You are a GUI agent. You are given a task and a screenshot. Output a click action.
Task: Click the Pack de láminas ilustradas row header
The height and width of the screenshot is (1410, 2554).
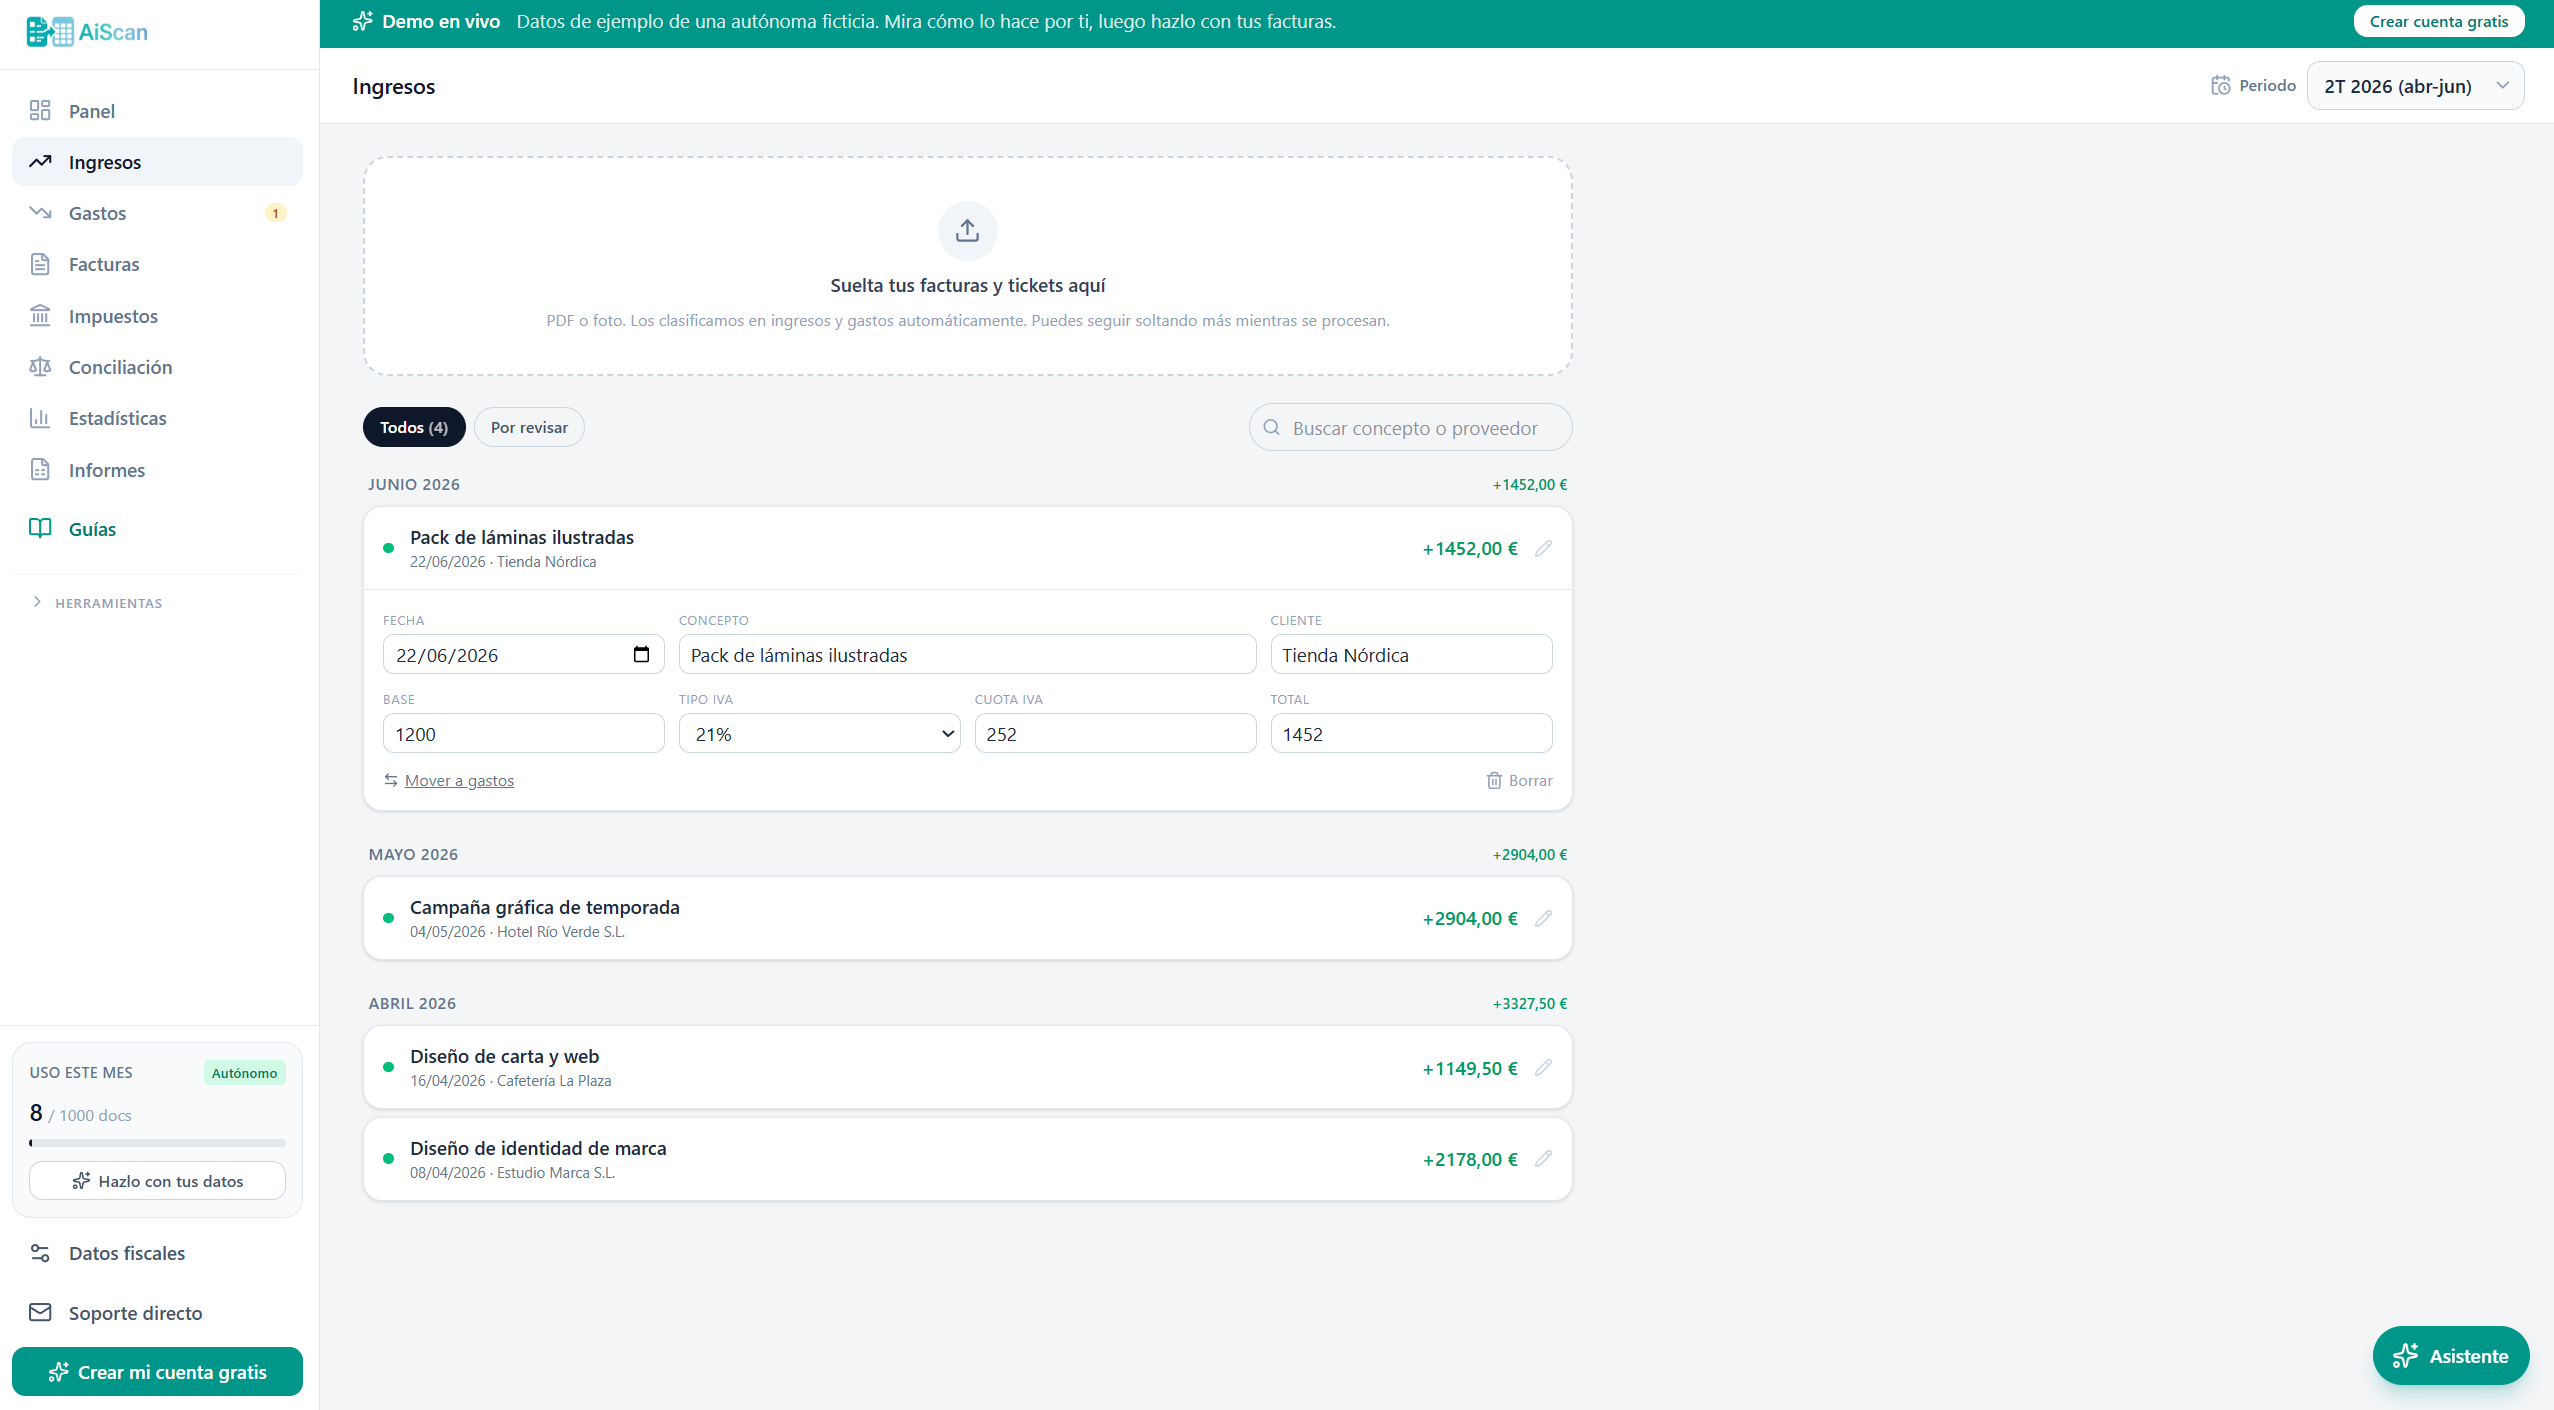(967, 548)
